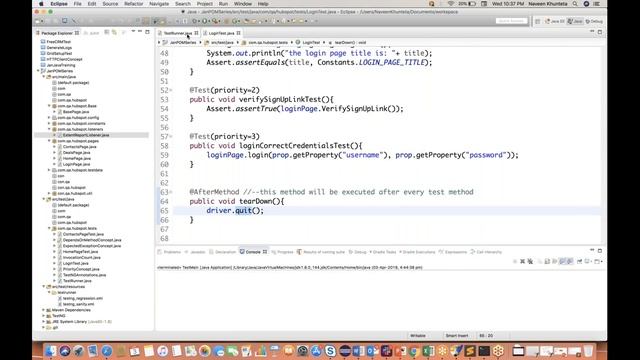Select the Console tab
Screen dimensions: 640x360
[x=253, y=252]
